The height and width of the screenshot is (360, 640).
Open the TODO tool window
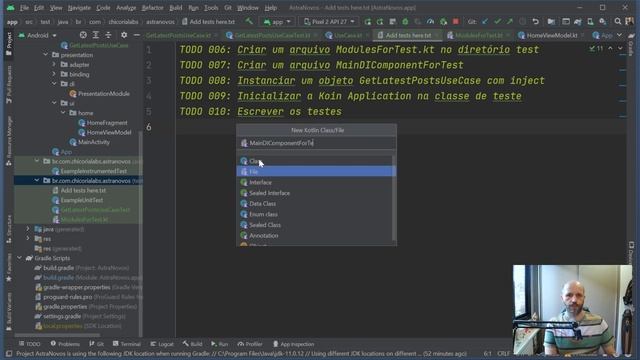pyautogui.click(x=29, y=344)
